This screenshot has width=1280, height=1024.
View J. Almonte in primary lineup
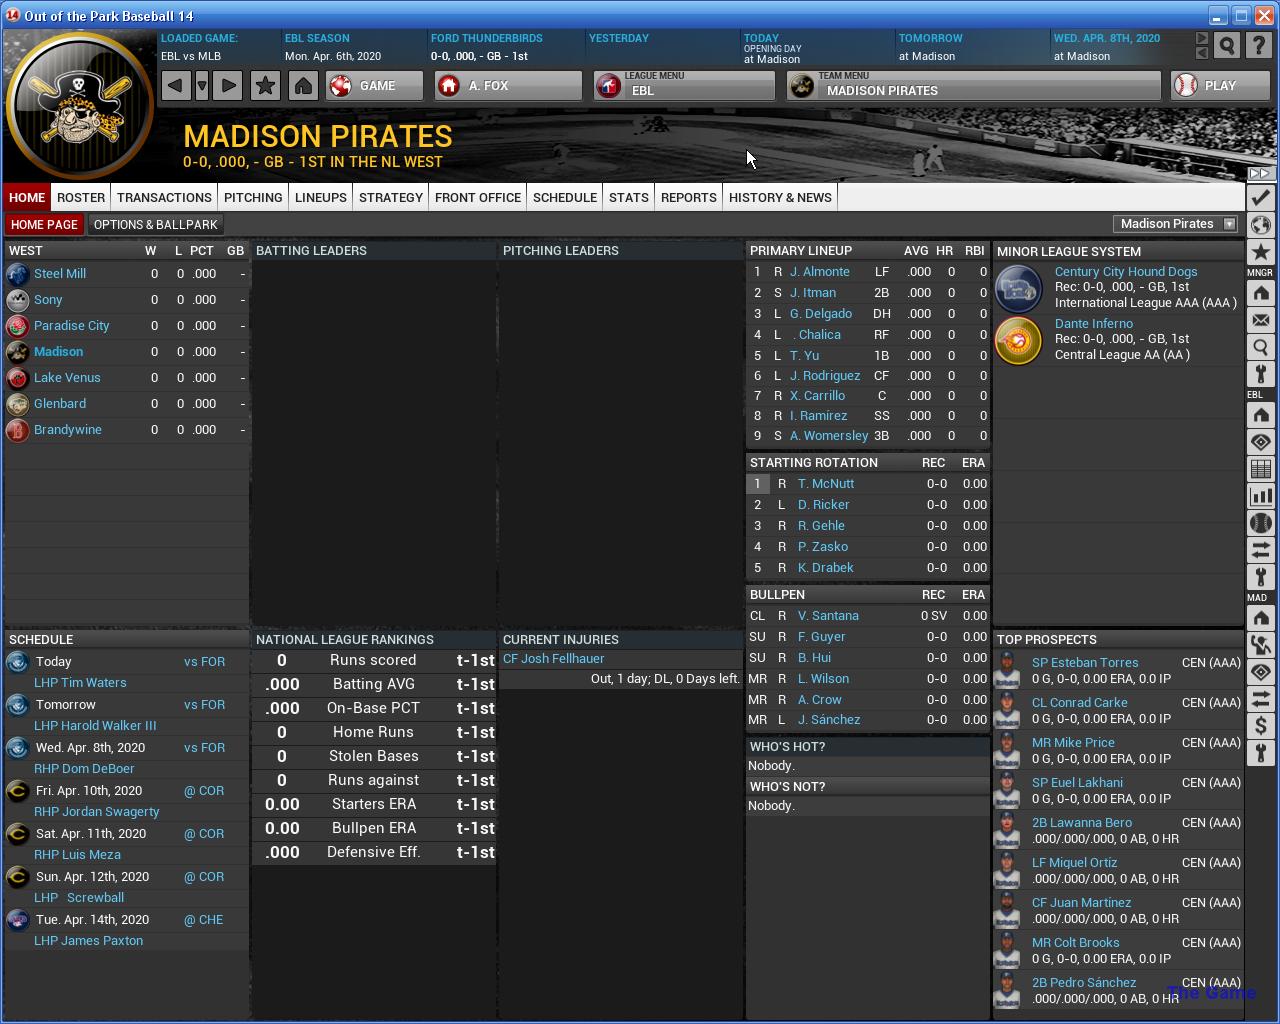pos(820,272)
